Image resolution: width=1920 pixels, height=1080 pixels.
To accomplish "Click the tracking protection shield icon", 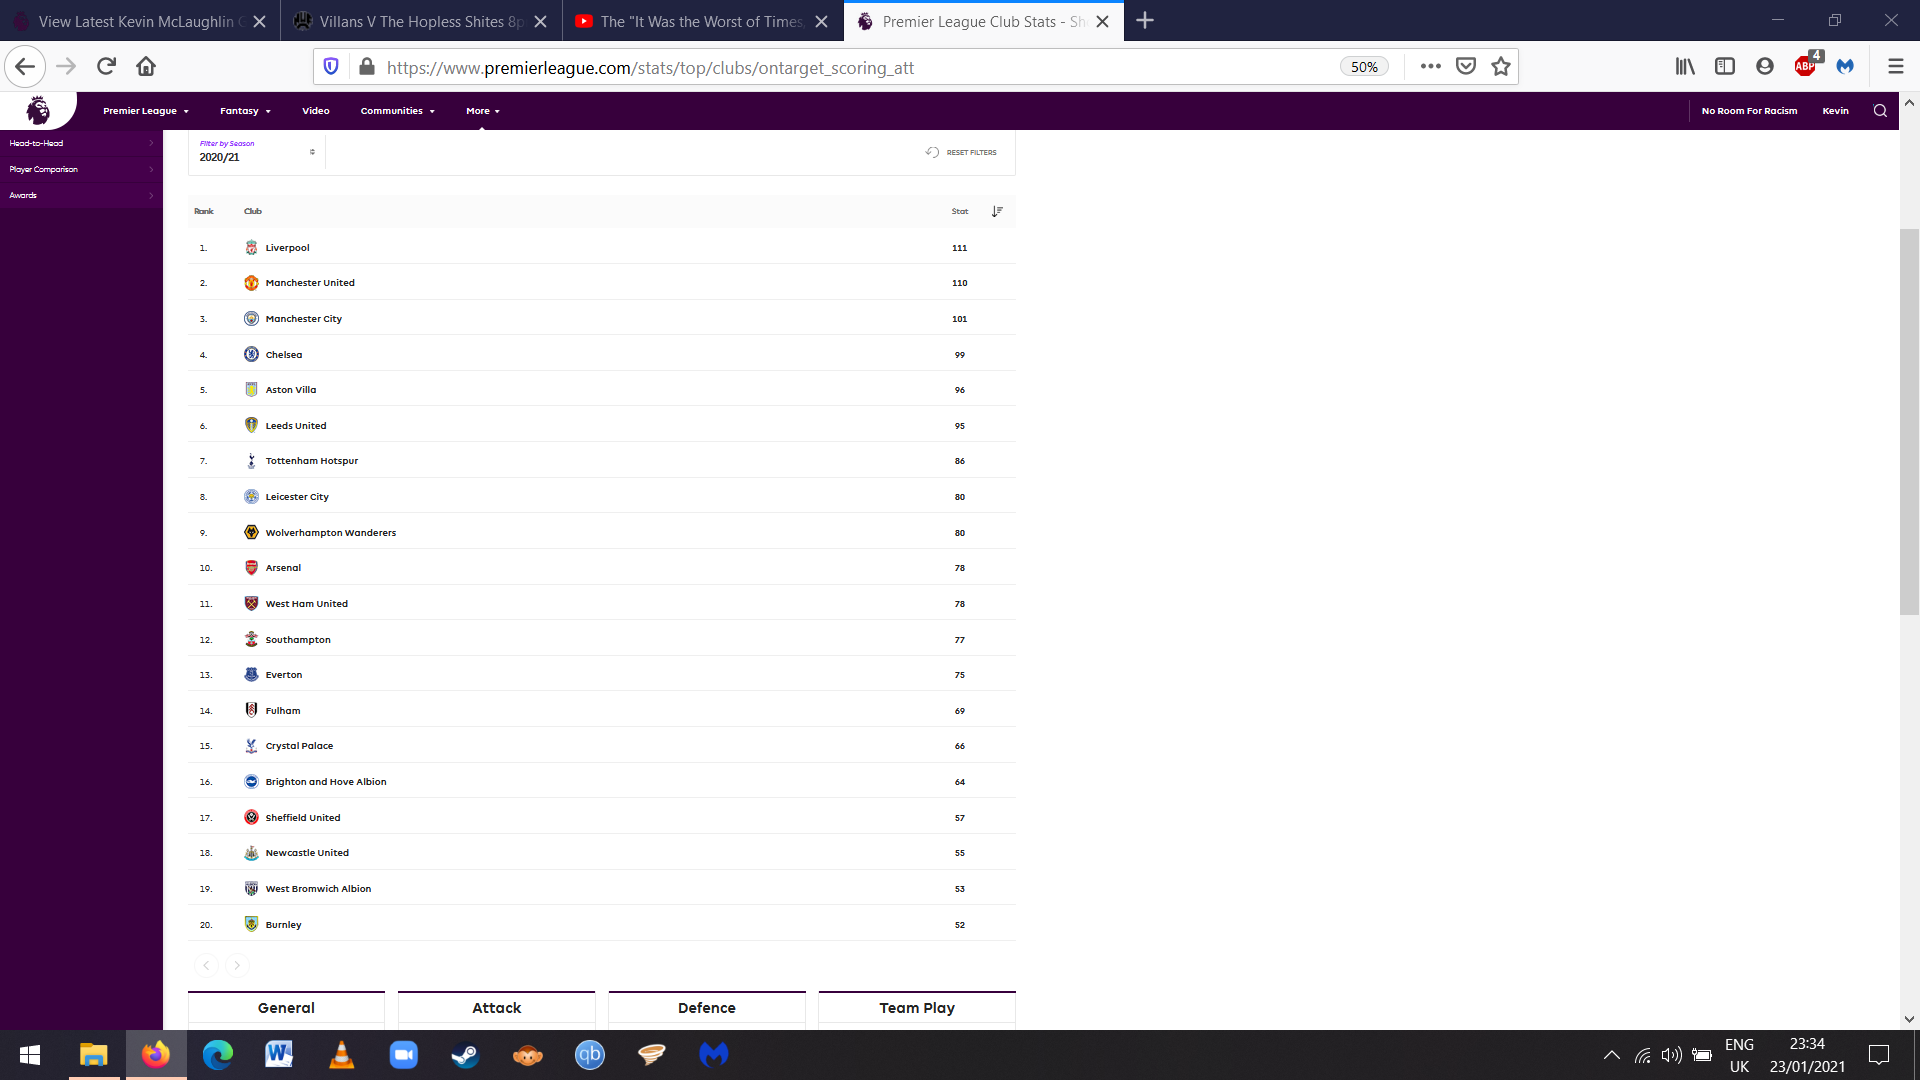I will tap(331, 67).
